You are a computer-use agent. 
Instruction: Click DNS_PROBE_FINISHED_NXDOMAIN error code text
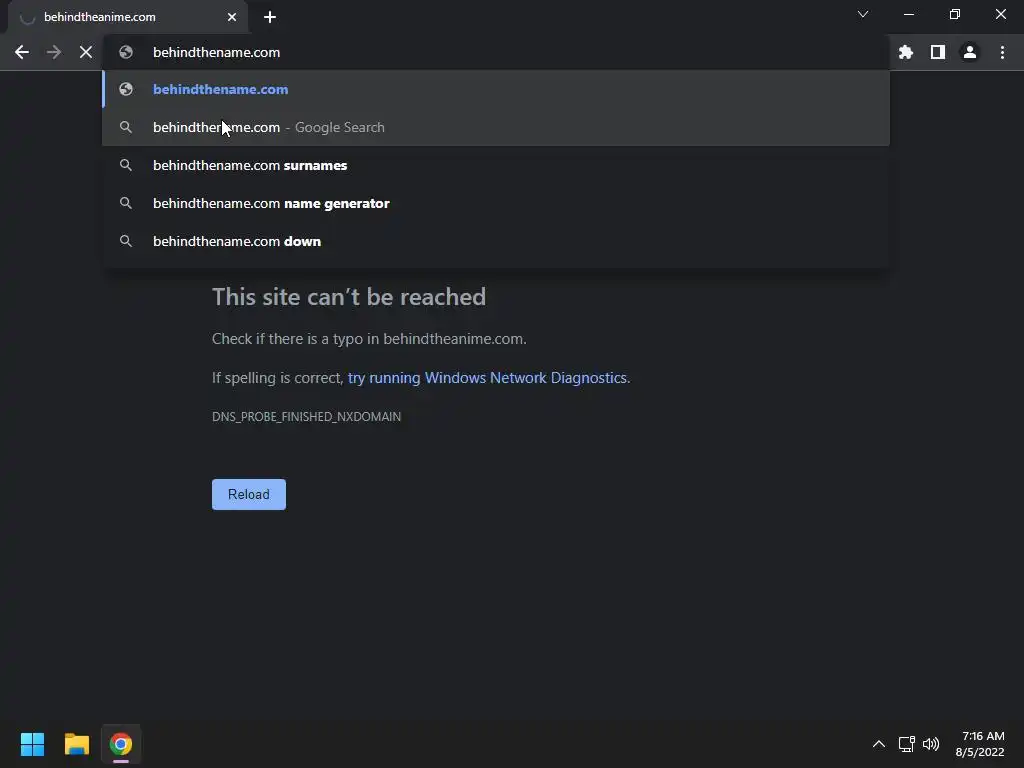[306, 417]
